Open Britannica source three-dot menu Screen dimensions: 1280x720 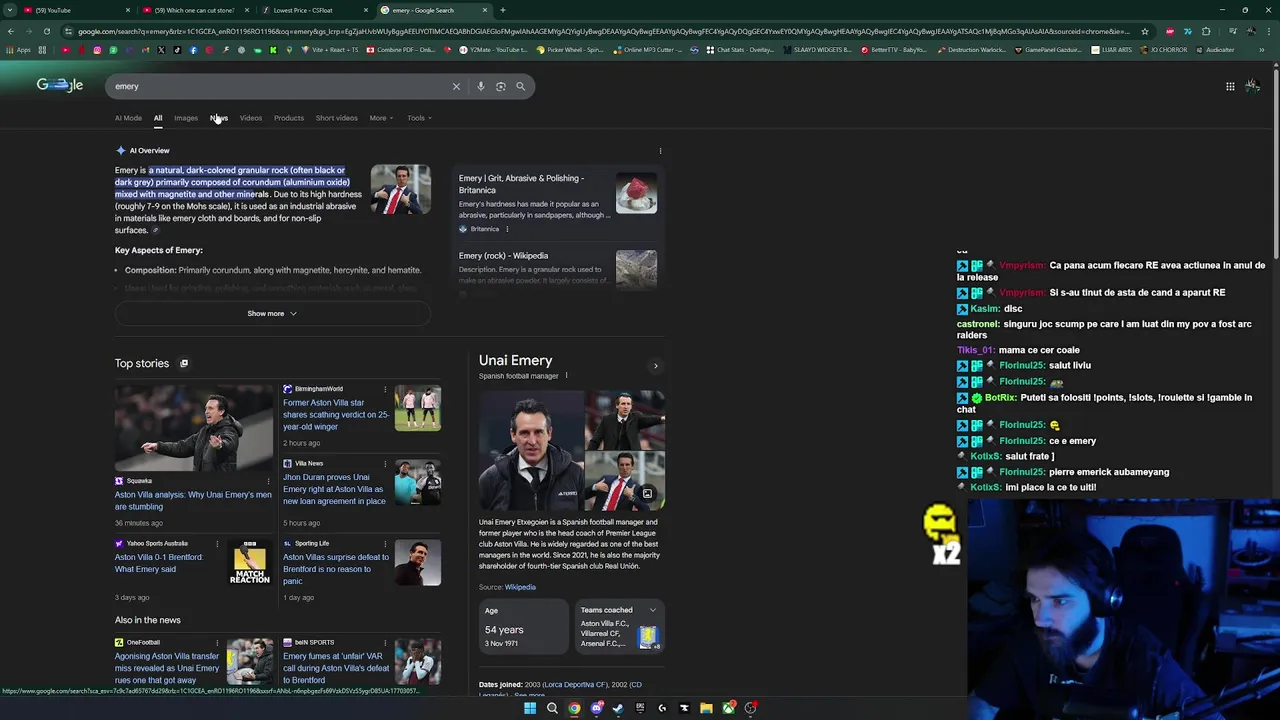[507, 229]
